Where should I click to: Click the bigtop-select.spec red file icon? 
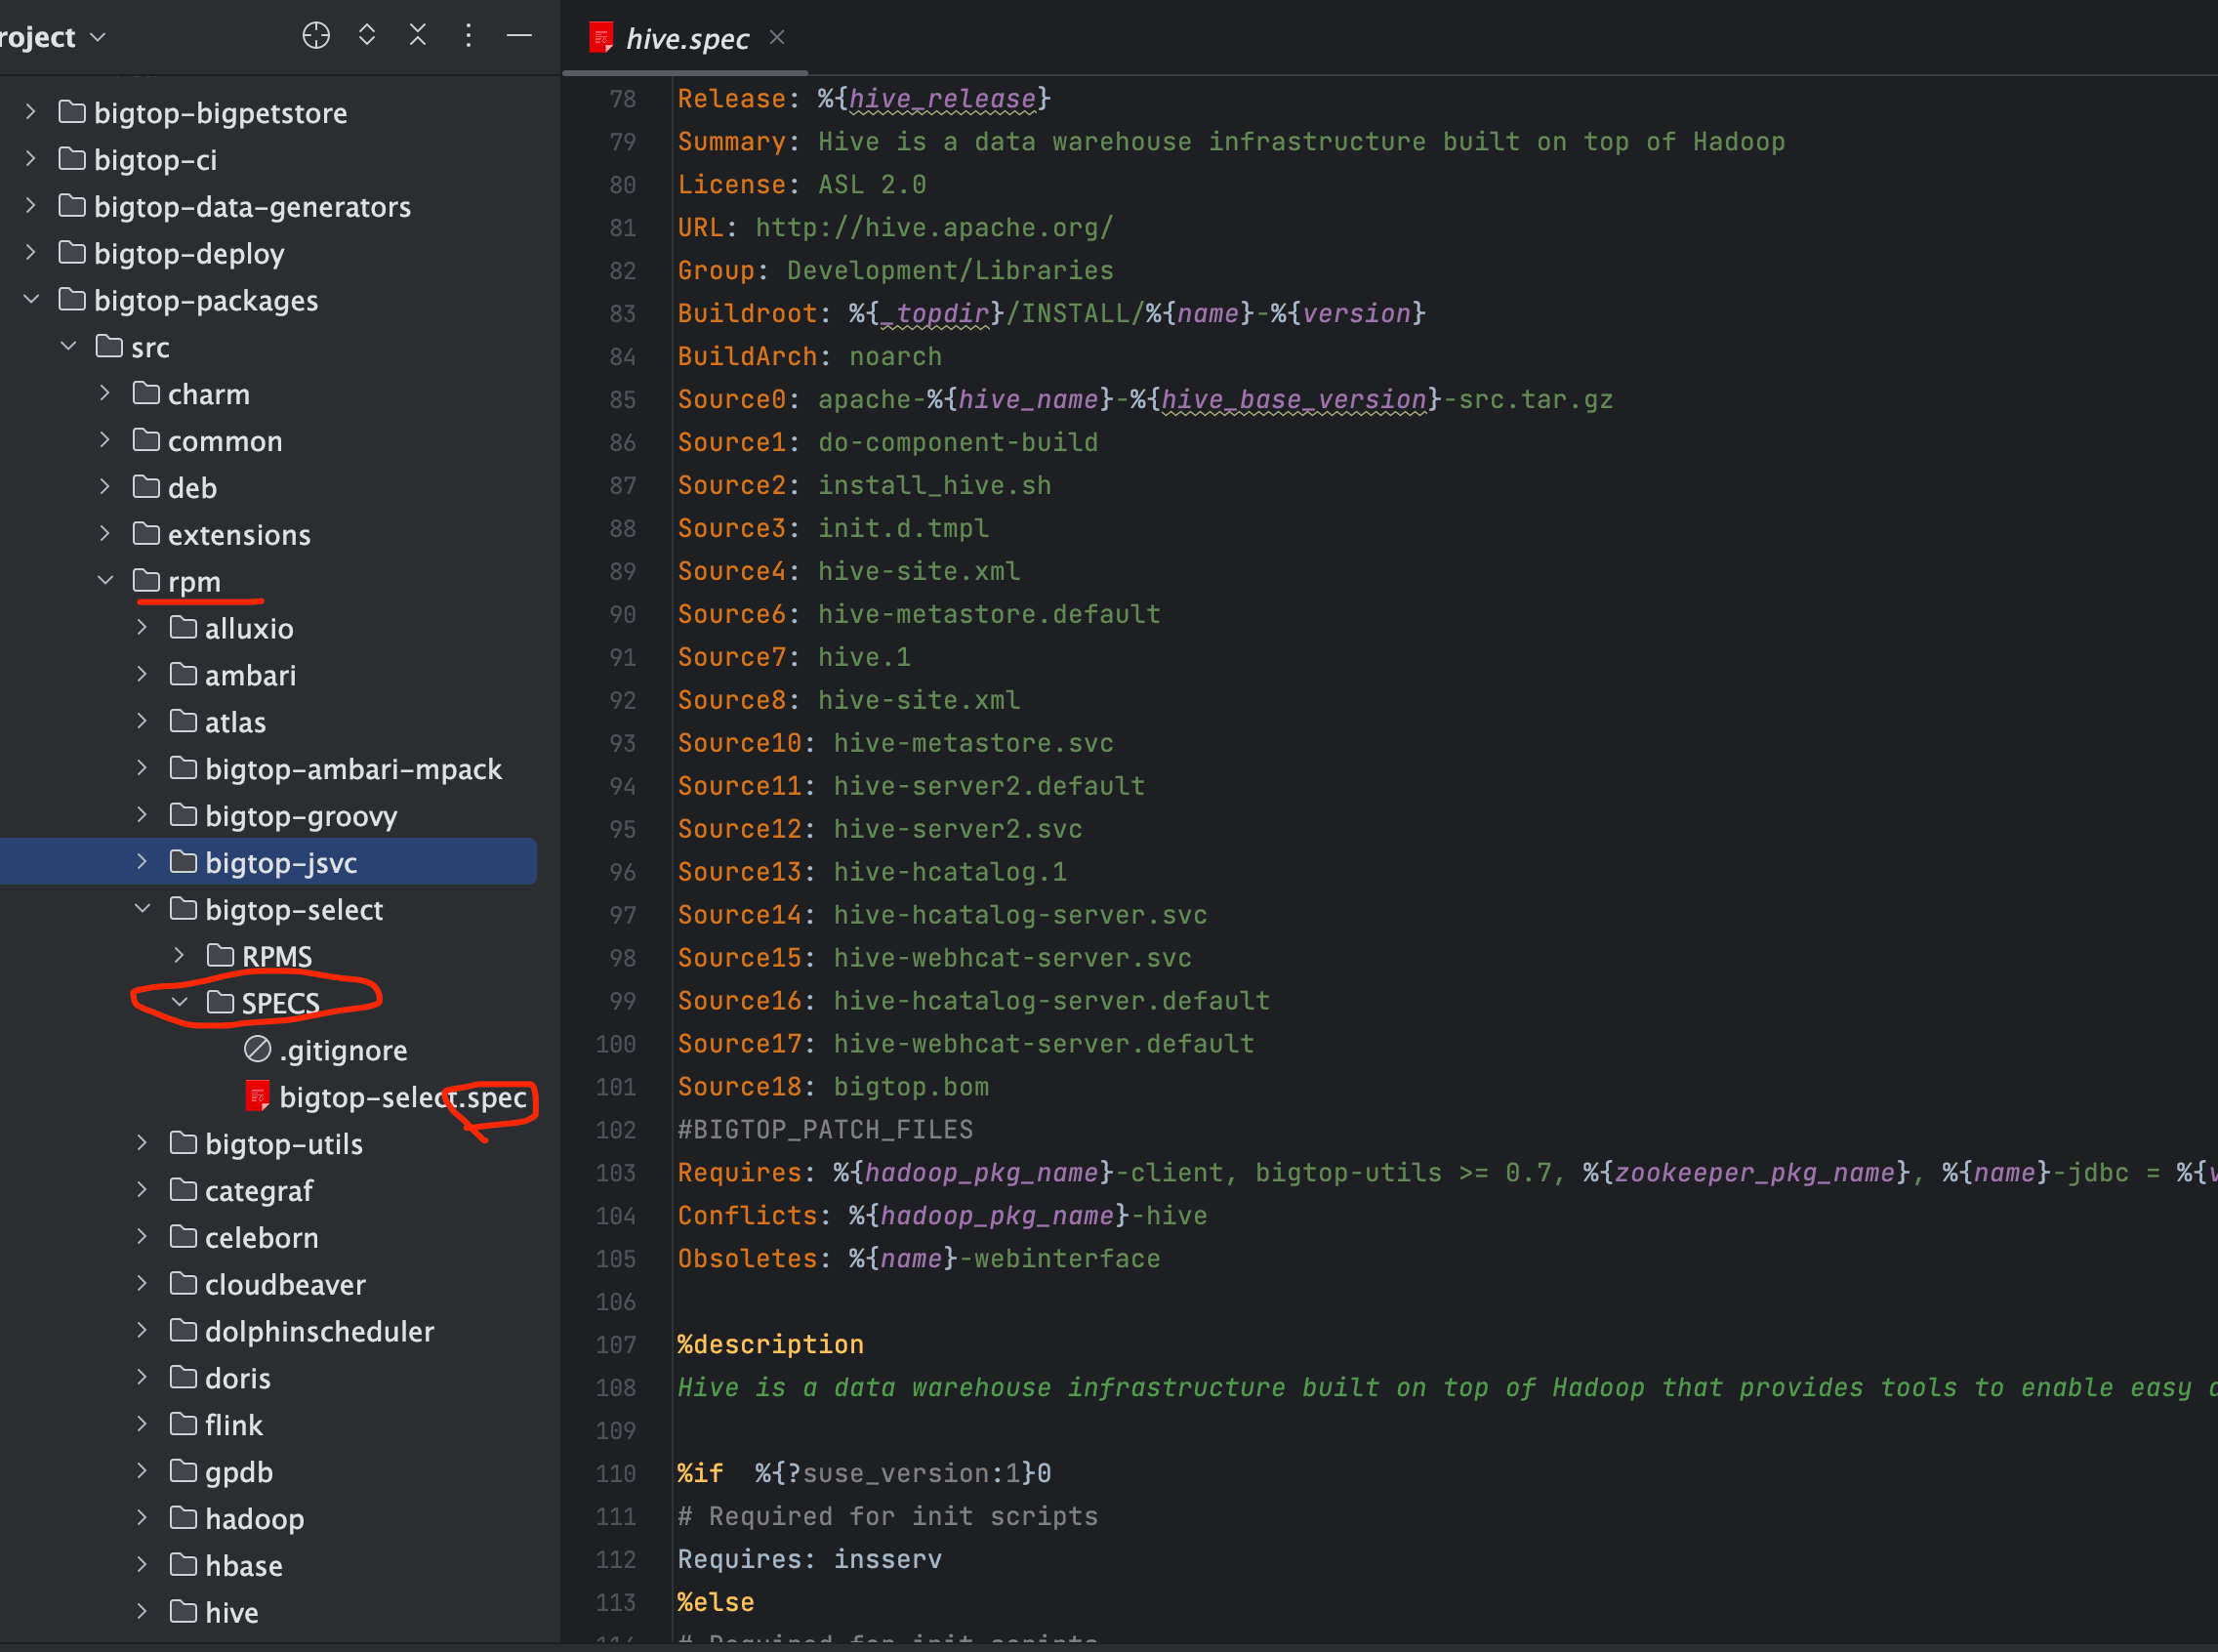(x=258, y=1096)
